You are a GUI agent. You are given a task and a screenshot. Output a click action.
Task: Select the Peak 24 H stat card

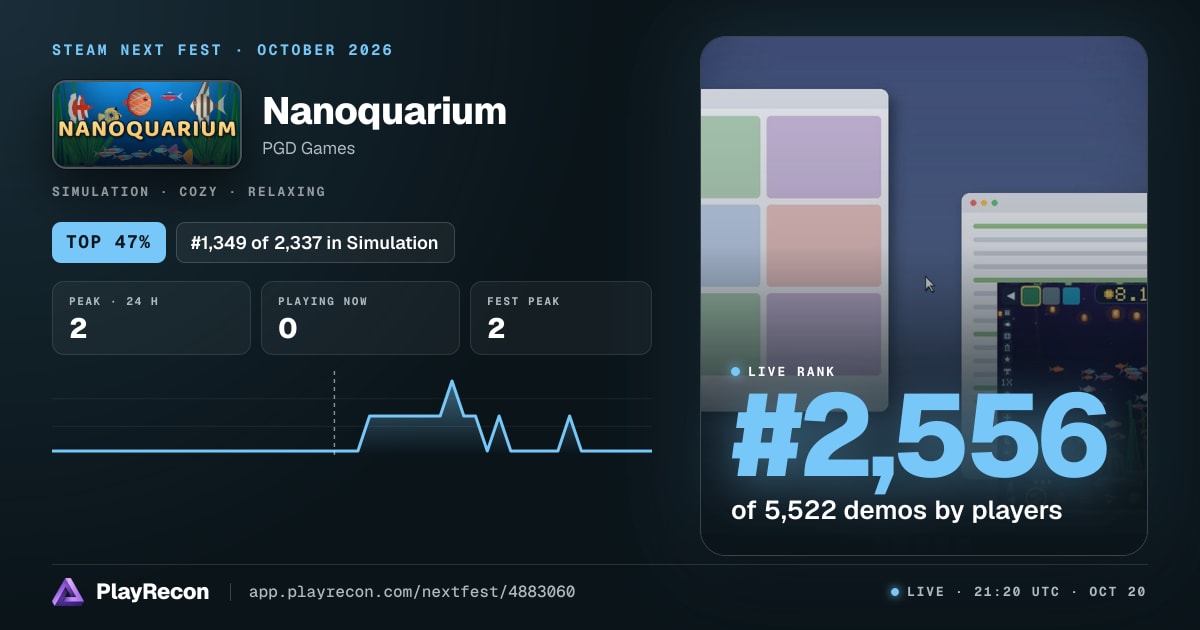coord(151,318)
